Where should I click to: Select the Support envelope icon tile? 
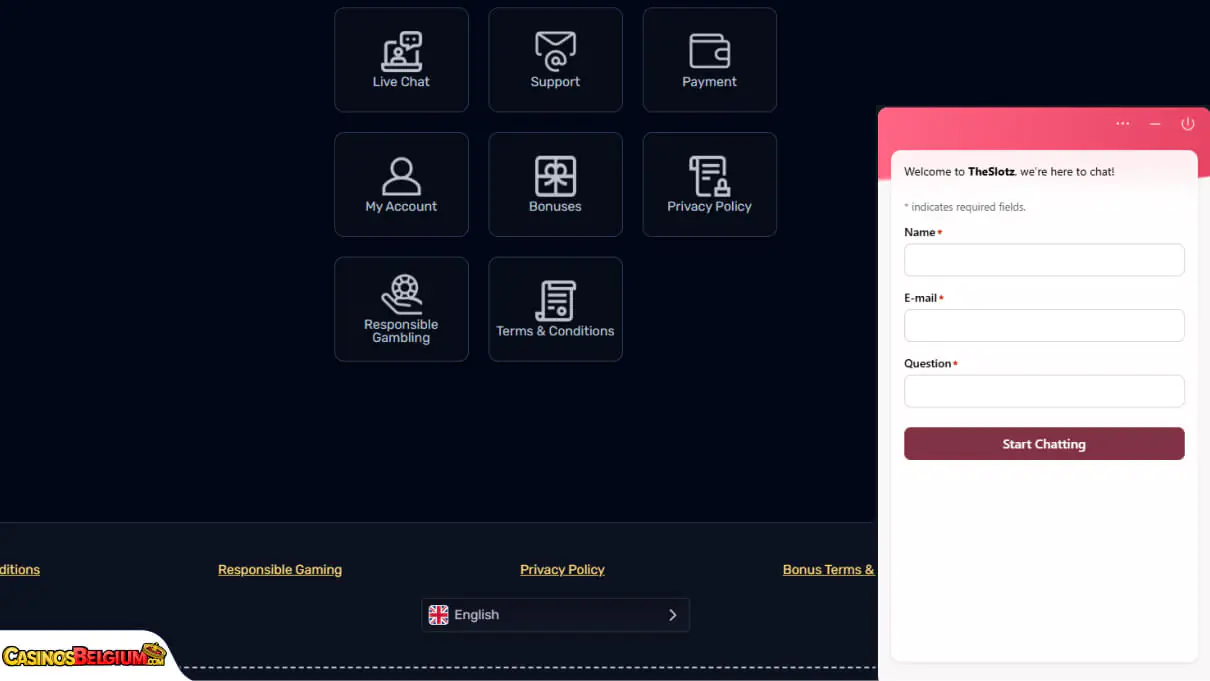pyautogui.click(x=555, y=60)
